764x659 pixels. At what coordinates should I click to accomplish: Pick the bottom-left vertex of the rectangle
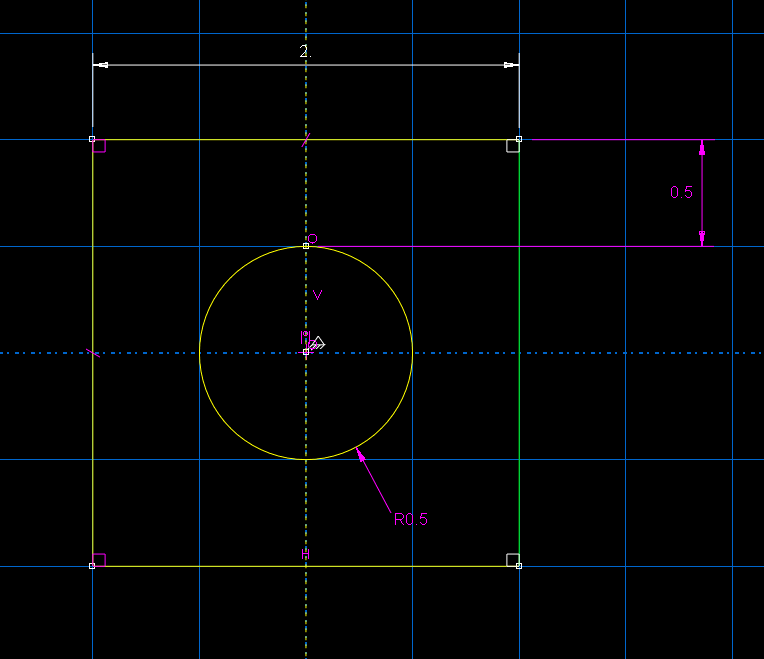[92, 566]
